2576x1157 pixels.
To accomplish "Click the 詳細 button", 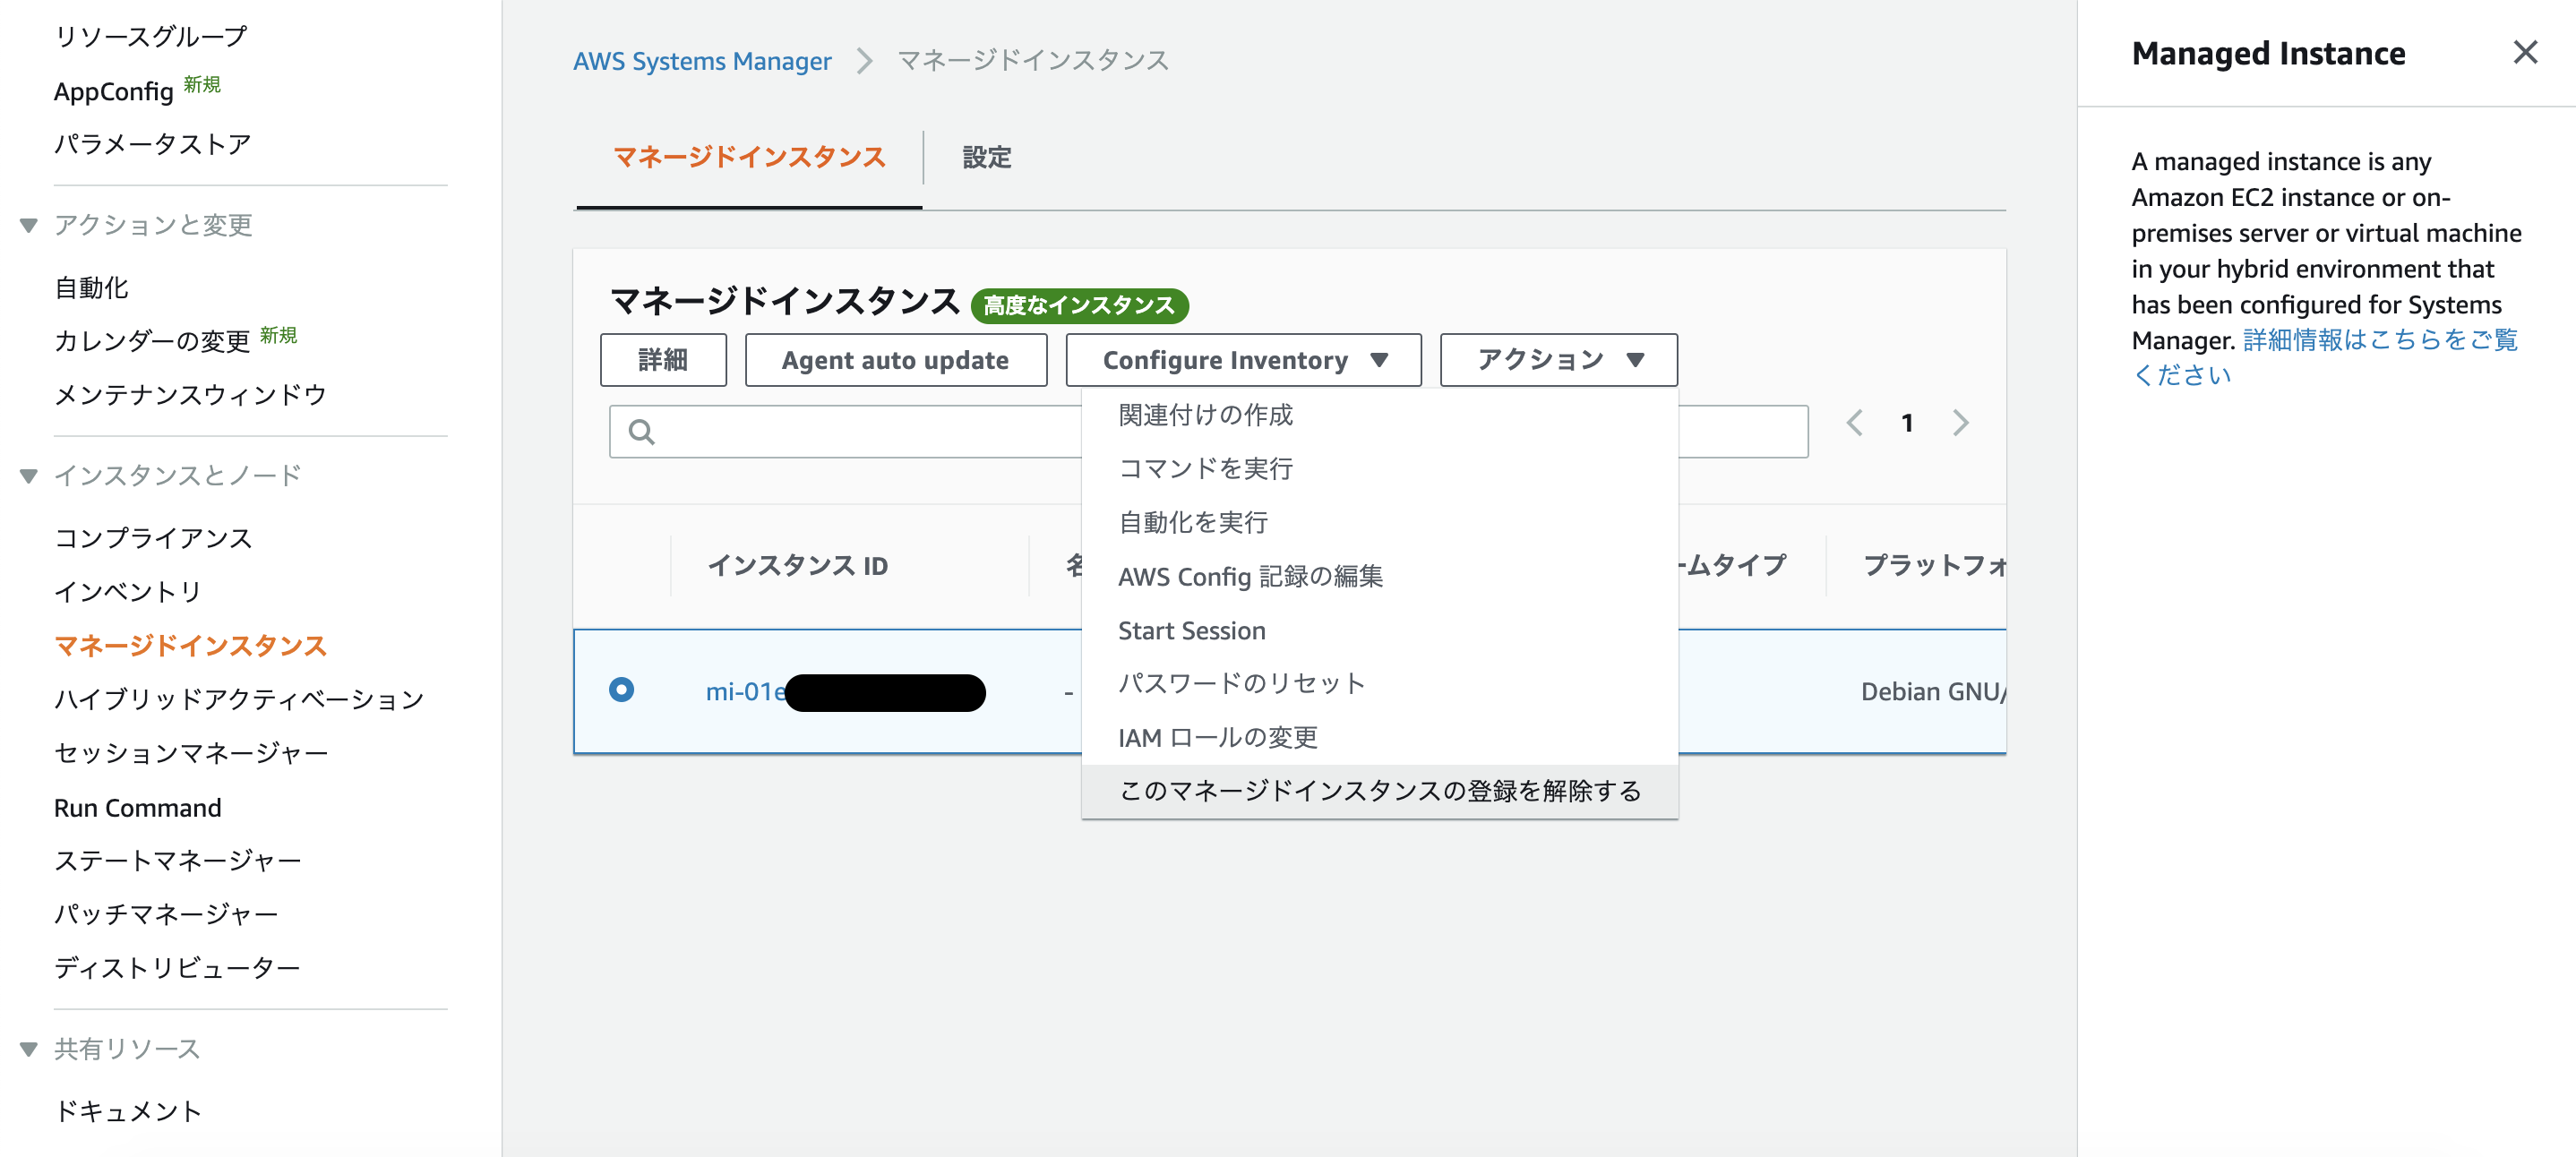I will click(663, 360).
